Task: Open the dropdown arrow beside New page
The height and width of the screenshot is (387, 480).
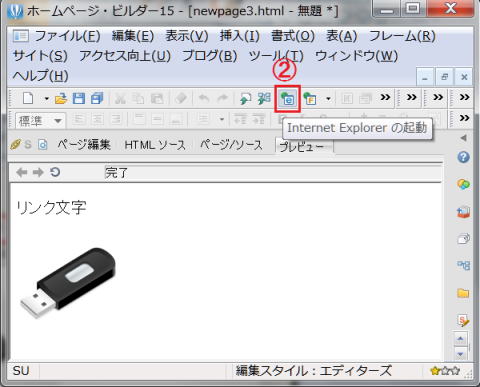Action: [47, 99]
